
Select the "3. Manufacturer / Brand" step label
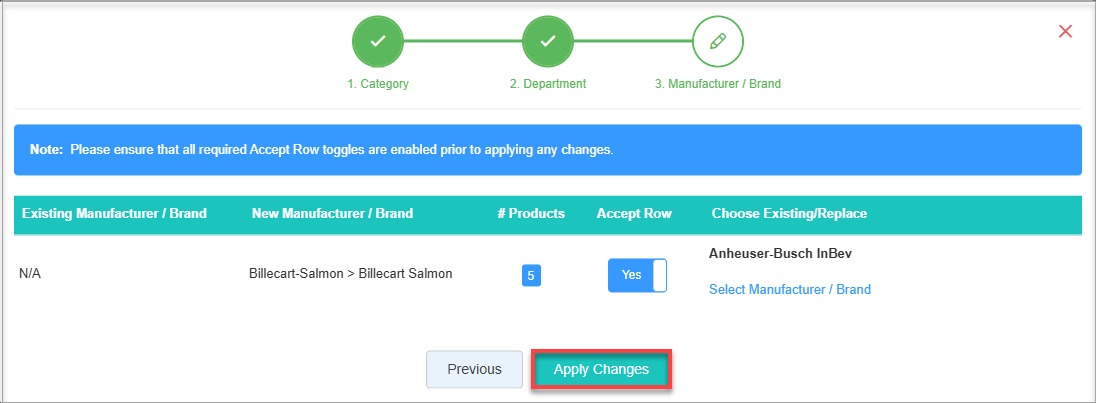pyautogui.click(x=717, y=84)
